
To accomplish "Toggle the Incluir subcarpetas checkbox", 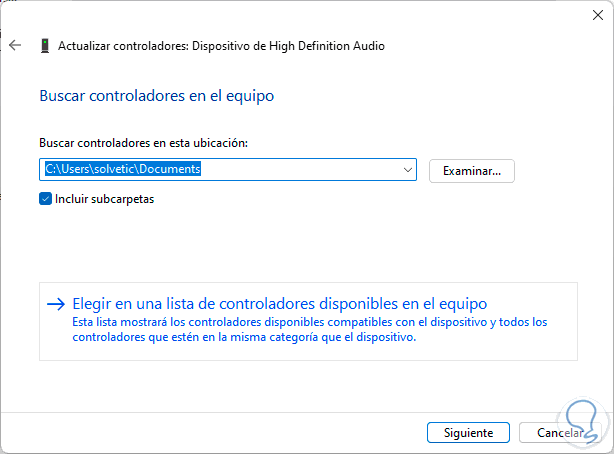I will [x=45, y=198].
